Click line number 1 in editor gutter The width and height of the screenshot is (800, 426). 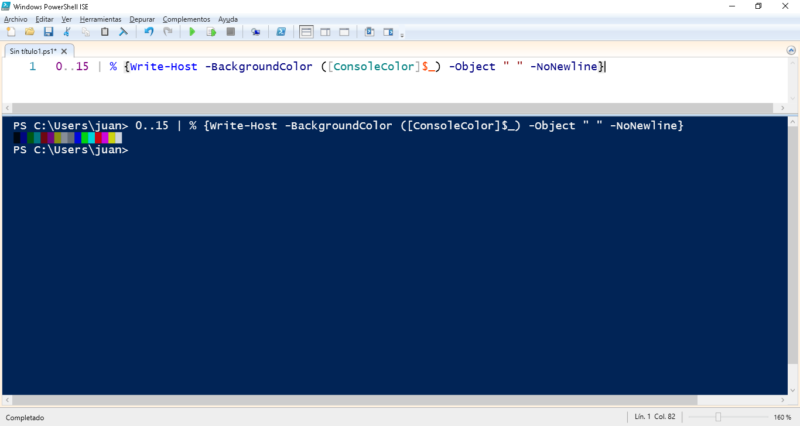click(x=33, y=66)
